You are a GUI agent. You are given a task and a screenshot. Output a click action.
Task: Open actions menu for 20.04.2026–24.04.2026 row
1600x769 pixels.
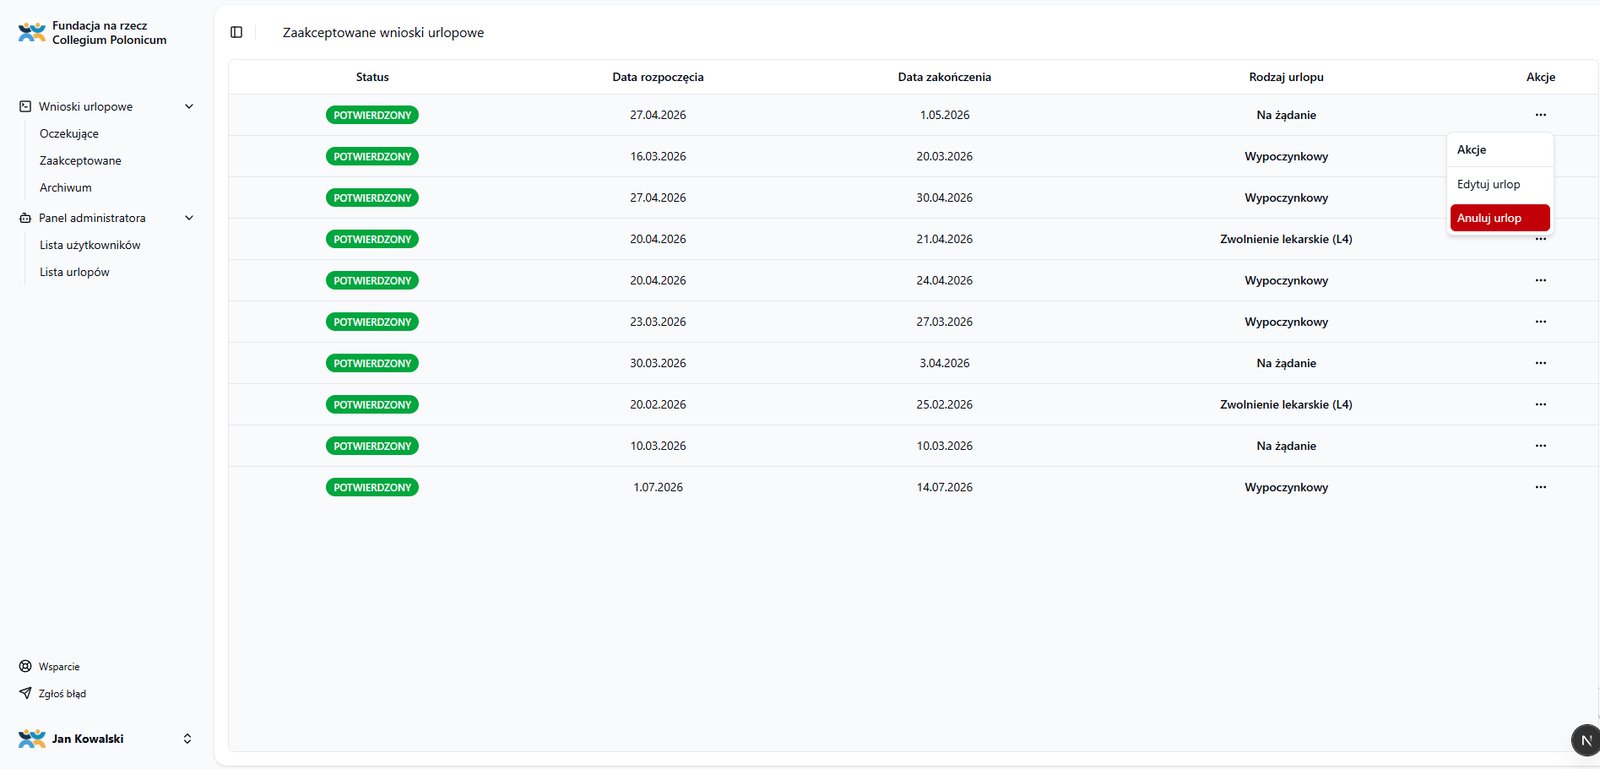tap(1540, 281)
